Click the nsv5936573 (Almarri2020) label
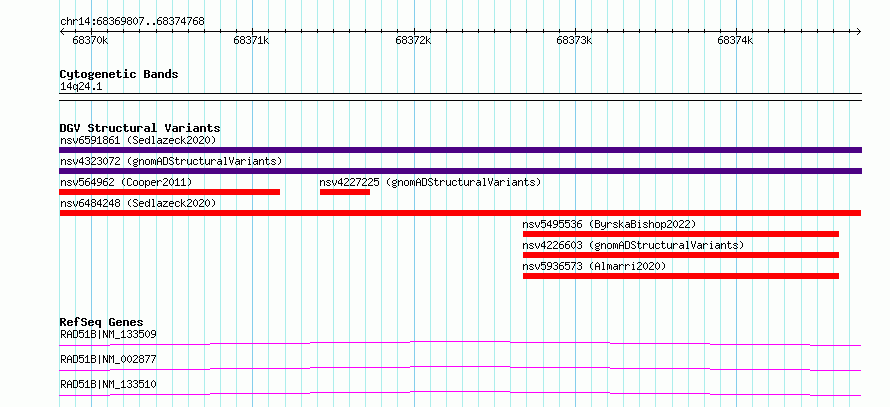 (x=594, y=266)
